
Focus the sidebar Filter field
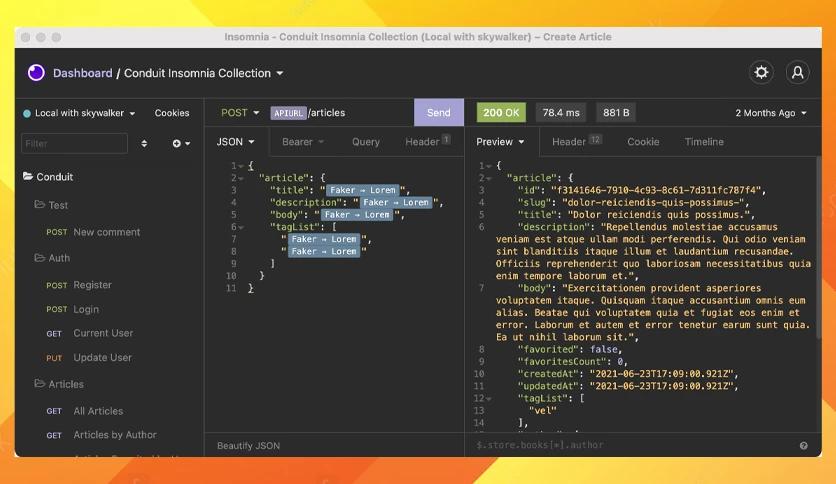[74, 143]
